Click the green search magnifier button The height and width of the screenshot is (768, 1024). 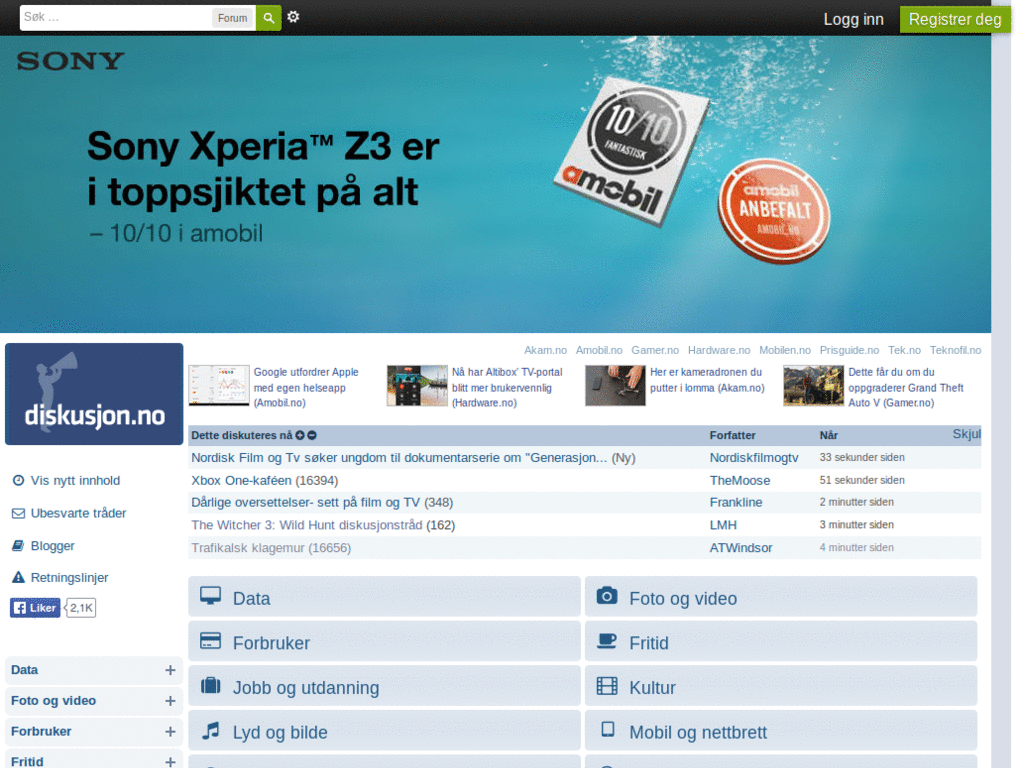(x=268, y=18)
